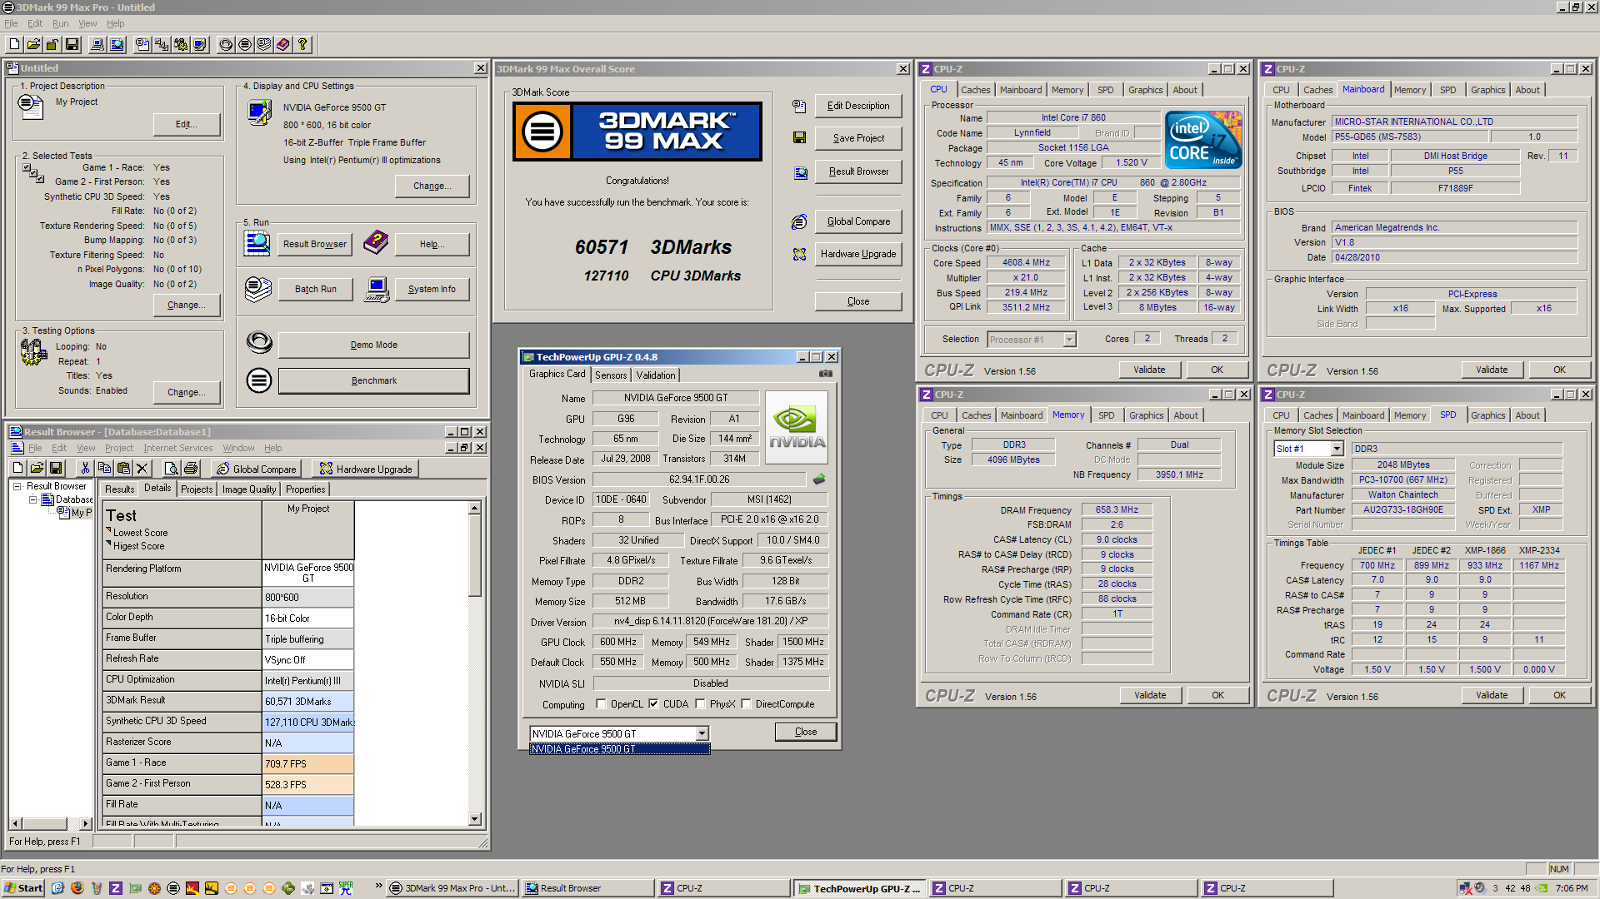Viewport: 1600px width, 899px height.
Task: Open the Processor #1 selection dropdown
Action: (x=1069, y=340)
